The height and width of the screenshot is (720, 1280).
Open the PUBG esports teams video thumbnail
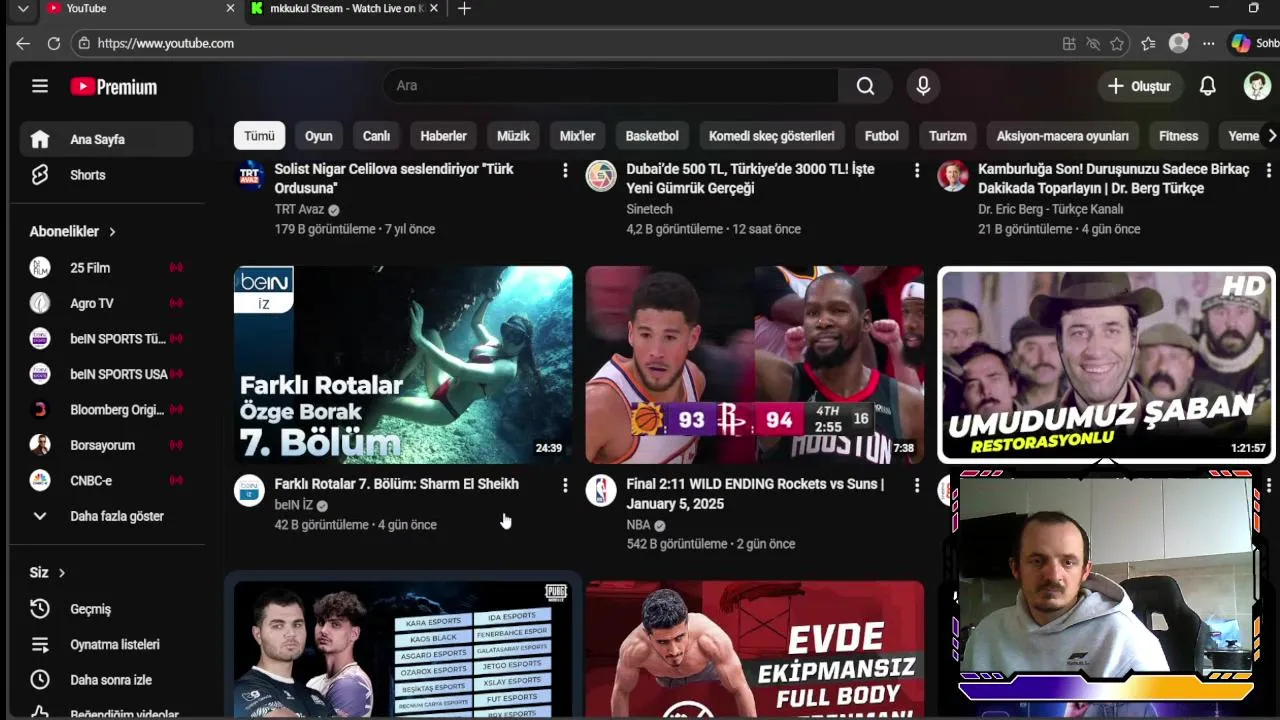click(403, 650)
